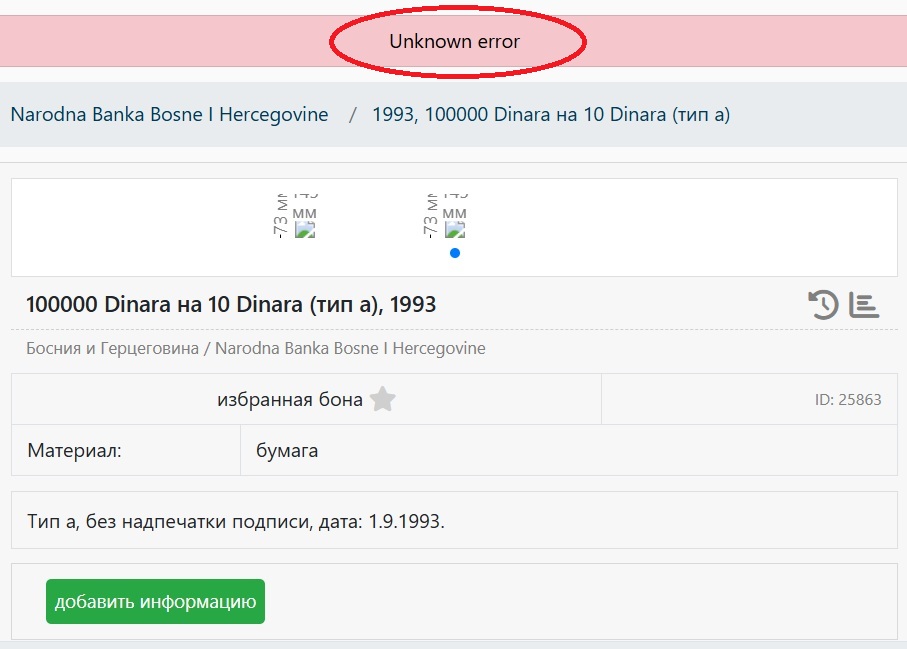The image size is (907, 649).
Task: Click the 'Тип а, без надпечатки' description text
Action: coord(236,521)
